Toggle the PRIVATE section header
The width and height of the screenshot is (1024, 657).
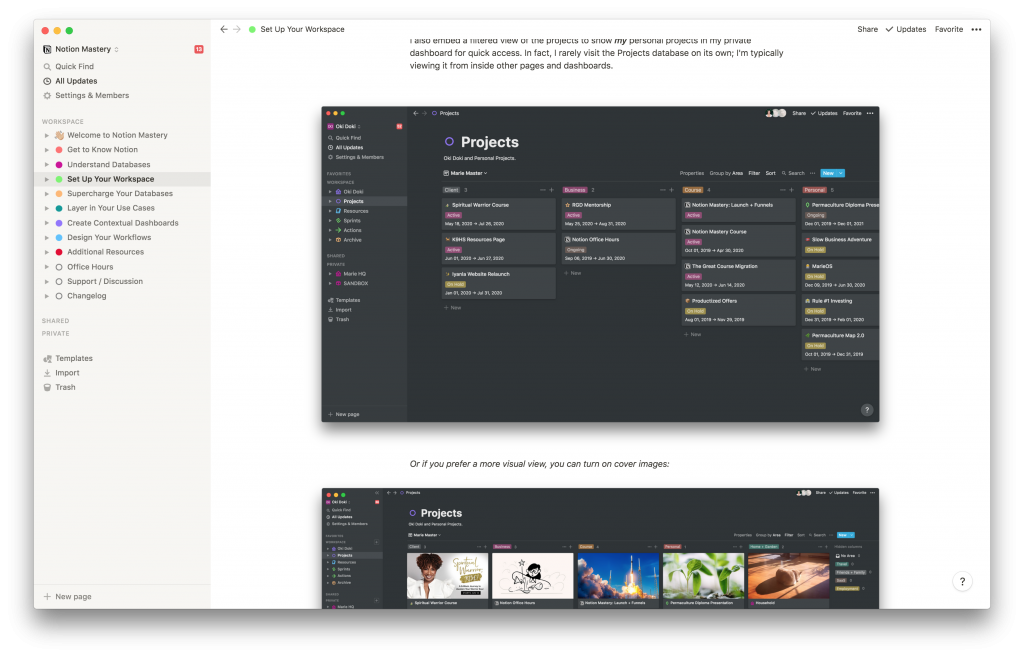tap(56, 334)
